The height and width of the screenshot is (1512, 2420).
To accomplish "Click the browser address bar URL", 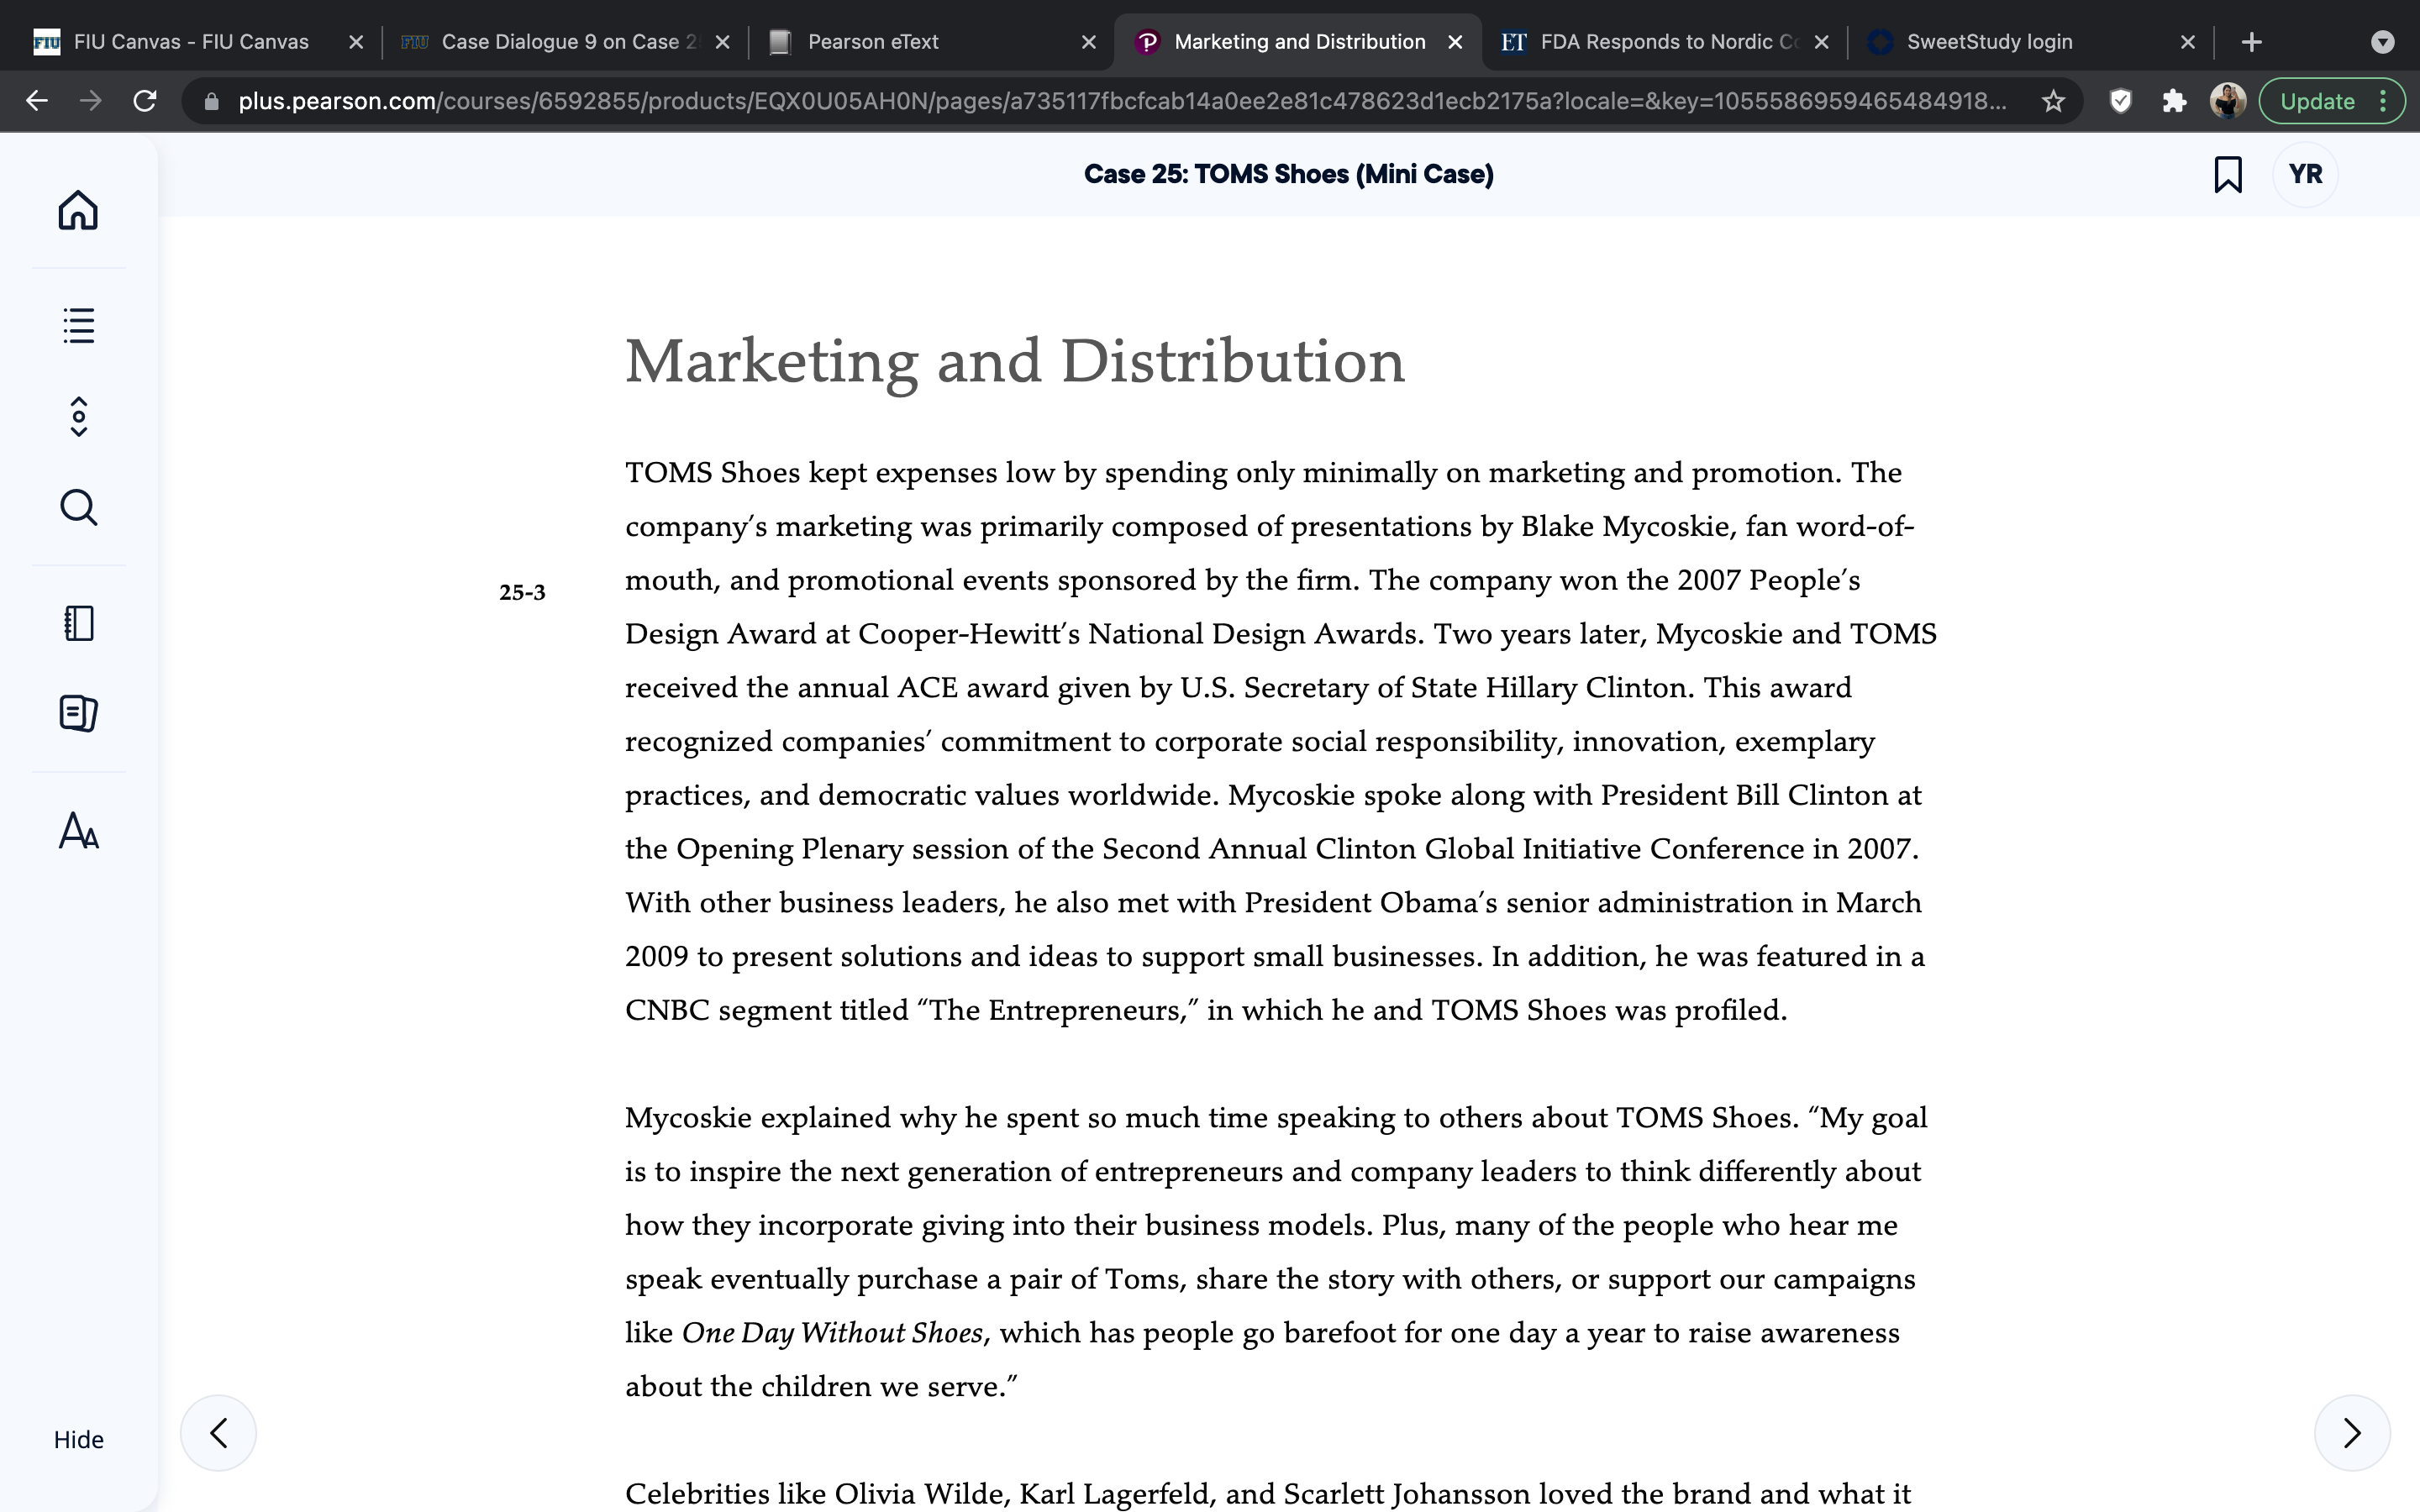I will tap(1120, 101).
